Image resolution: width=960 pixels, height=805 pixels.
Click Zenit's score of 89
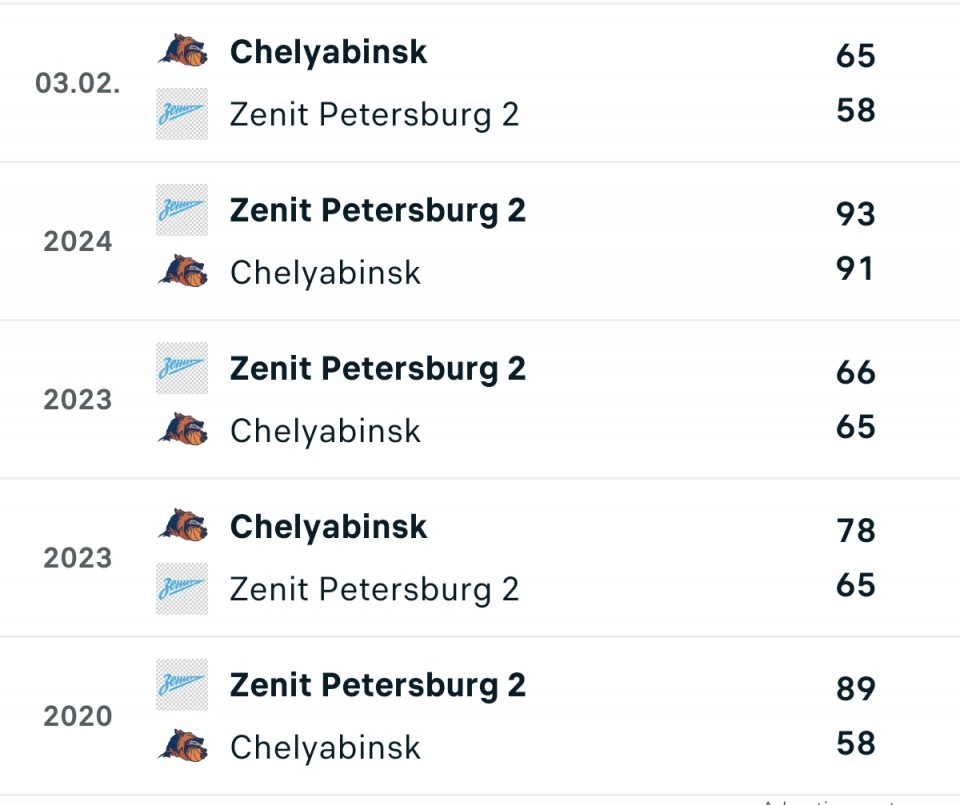(856, 689)
